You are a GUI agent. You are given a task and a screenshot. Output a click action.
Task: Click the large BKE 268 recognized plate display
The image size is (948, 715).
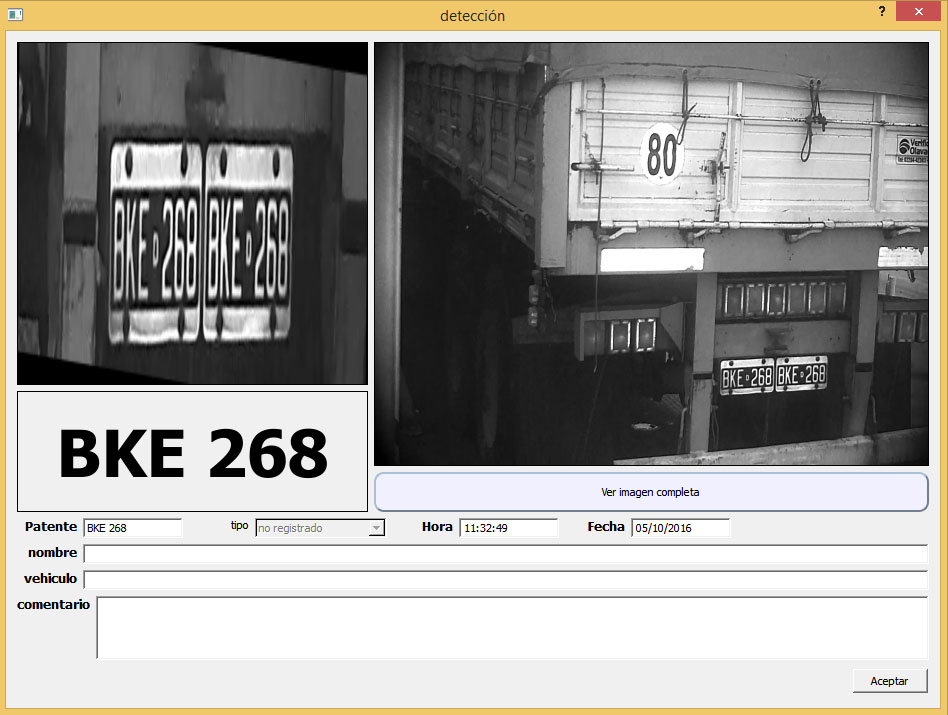[x=192, y=452]
